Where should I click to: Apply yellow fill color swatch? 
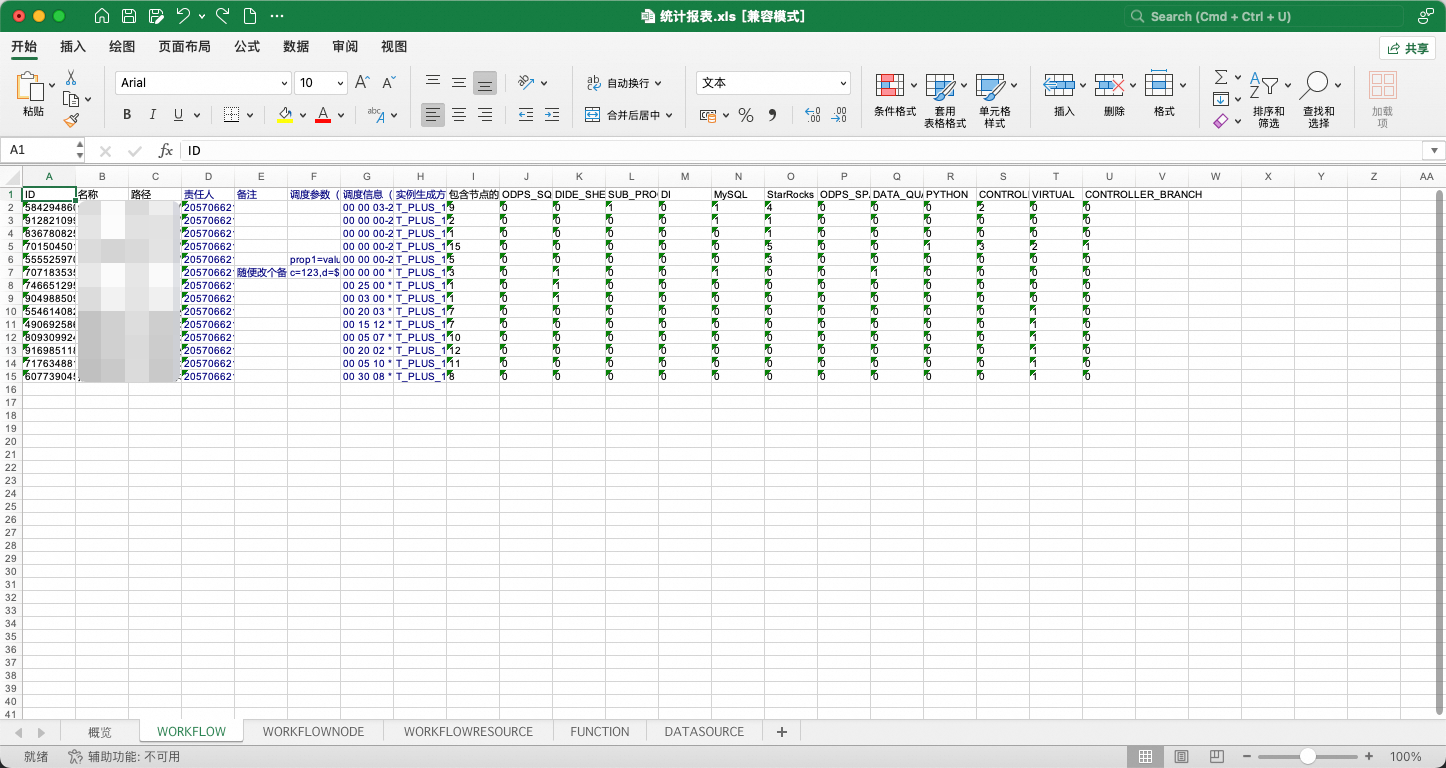[x=285, y=115]
